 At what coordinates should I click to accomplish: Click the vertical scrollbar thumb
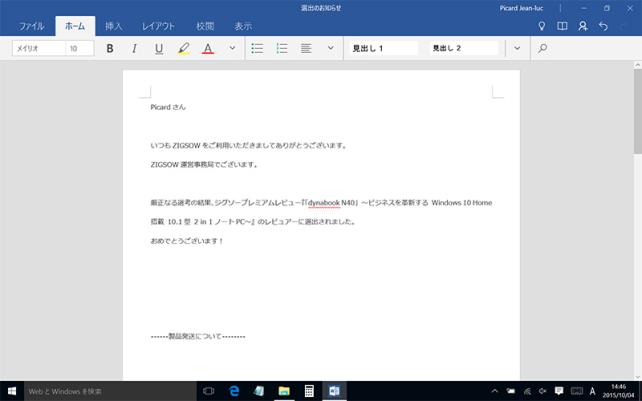(x=638, y=111)
